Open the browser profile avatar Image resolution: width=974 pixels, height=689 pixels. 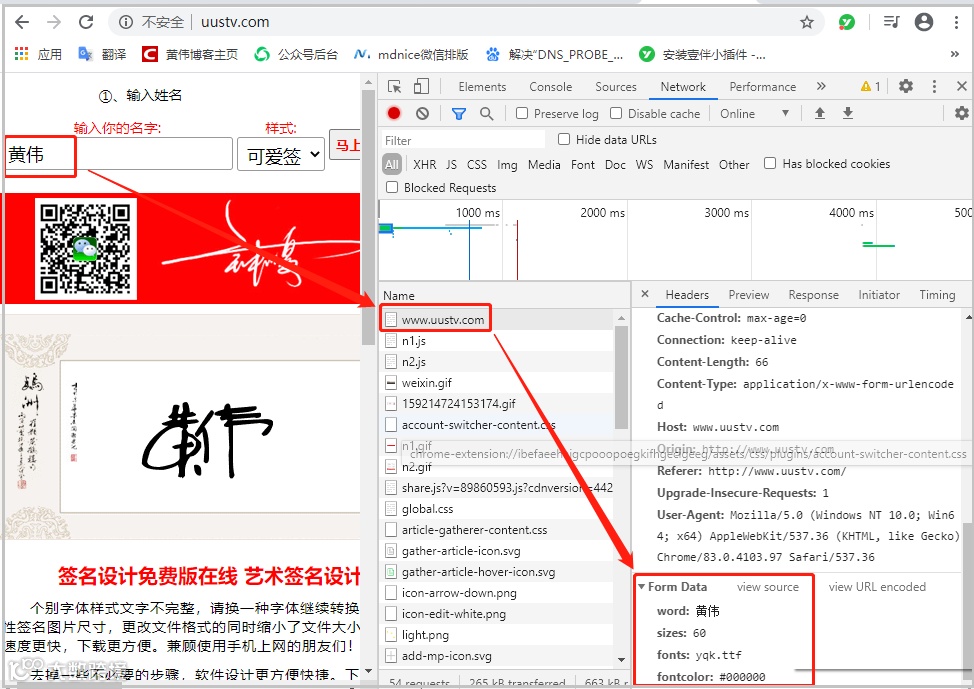[924, 22]
